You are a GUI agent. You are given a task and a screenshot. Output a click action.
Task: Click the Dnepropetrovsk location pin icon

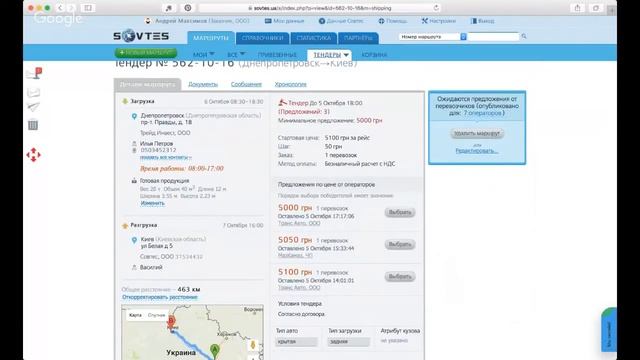(x=134, y=116)
